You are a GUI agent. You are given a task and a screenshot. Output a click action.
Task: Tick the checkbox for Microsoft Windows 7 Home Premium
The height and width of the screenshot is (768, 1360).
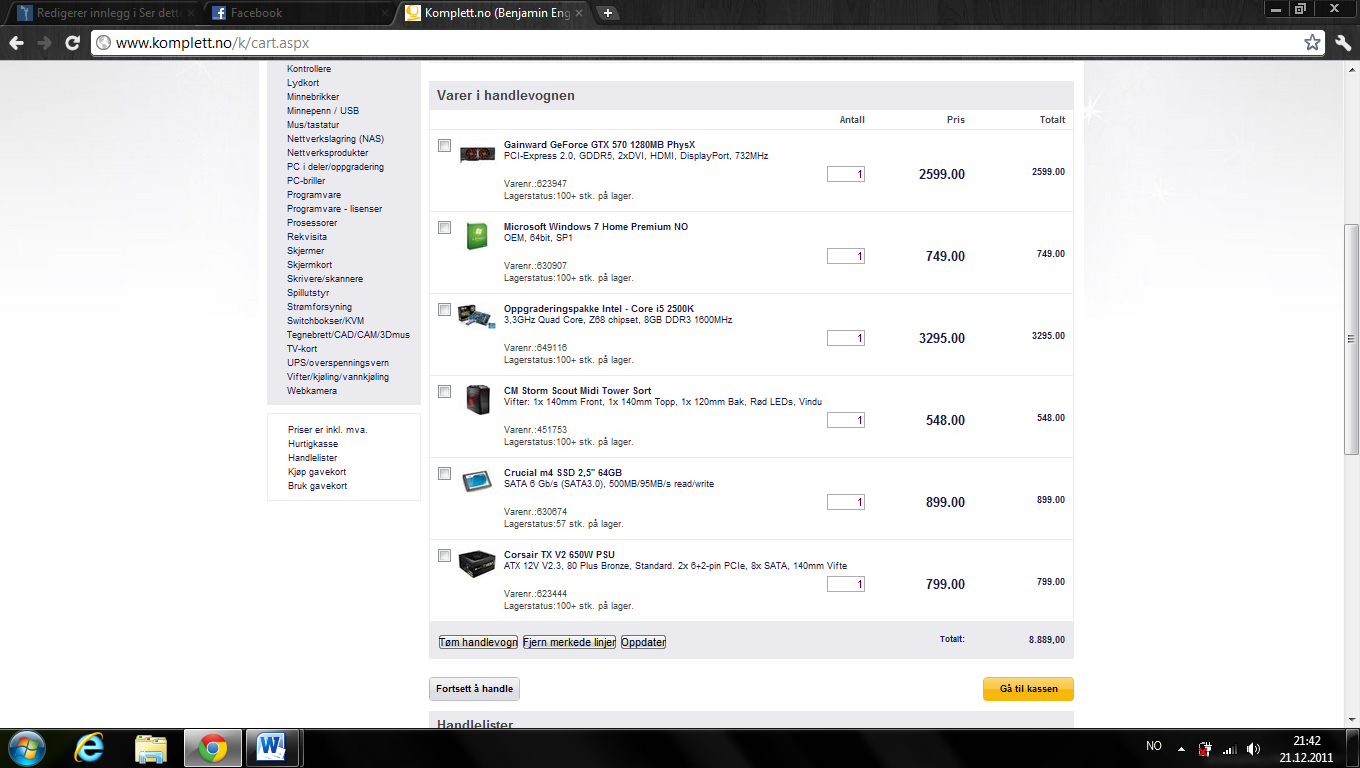point(445,228)
